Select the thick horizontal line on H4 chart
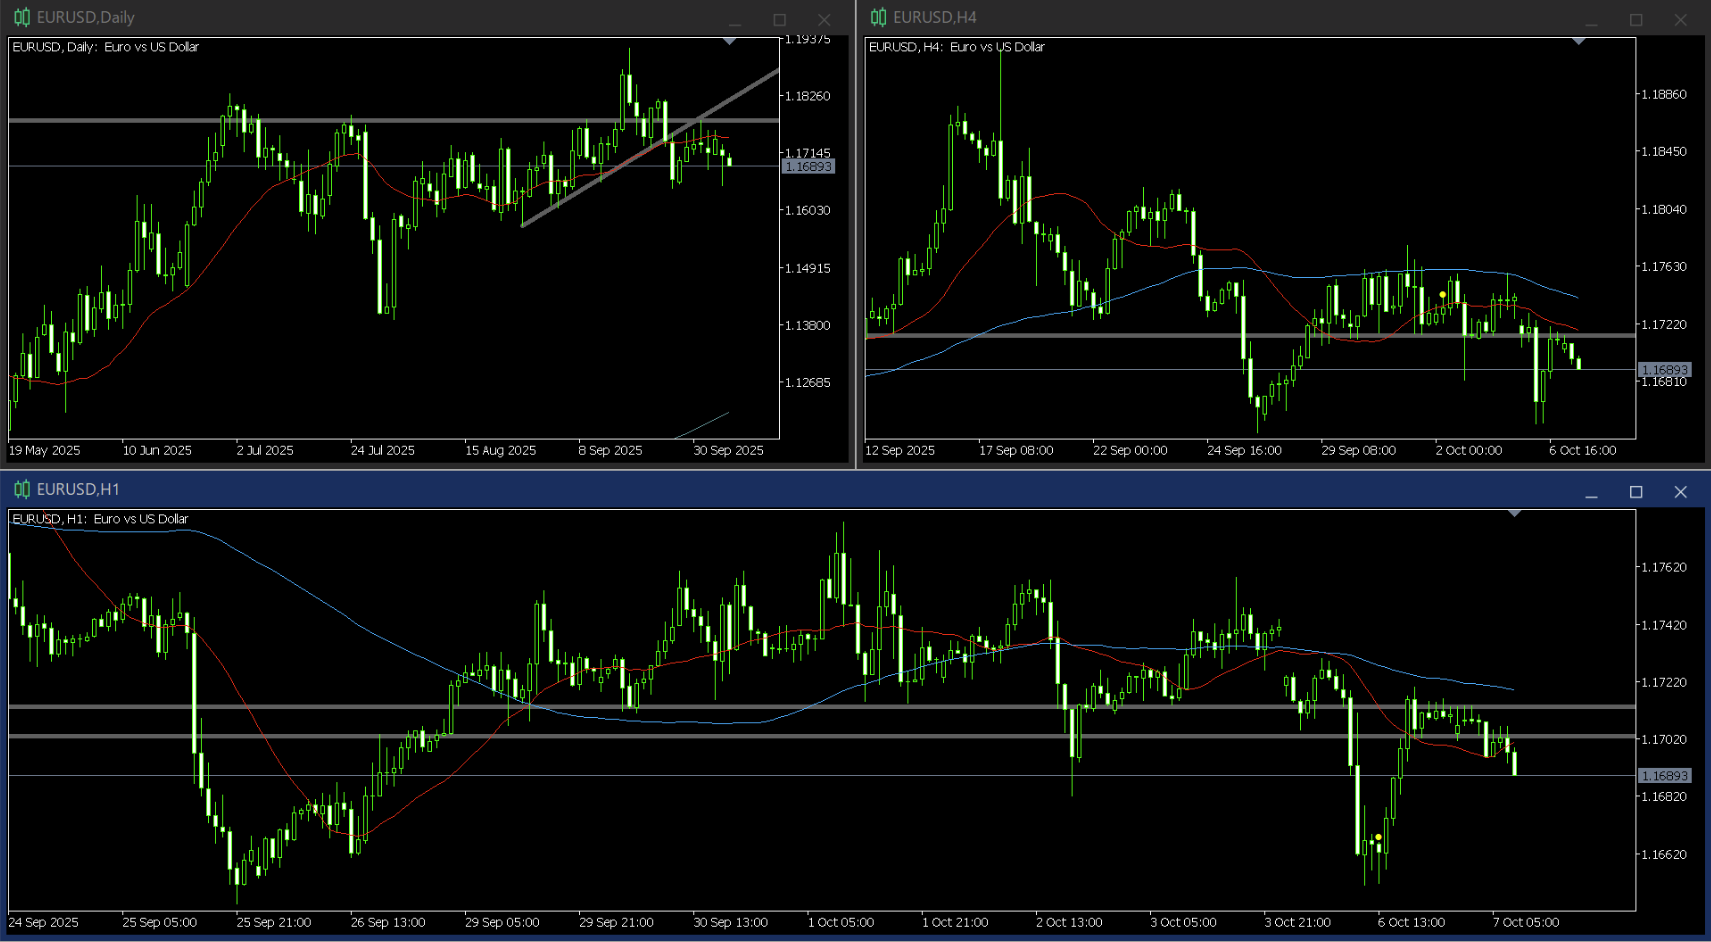Viewport: 1711px width, 942px height. pyautogui.click(x=1050, y=335)
